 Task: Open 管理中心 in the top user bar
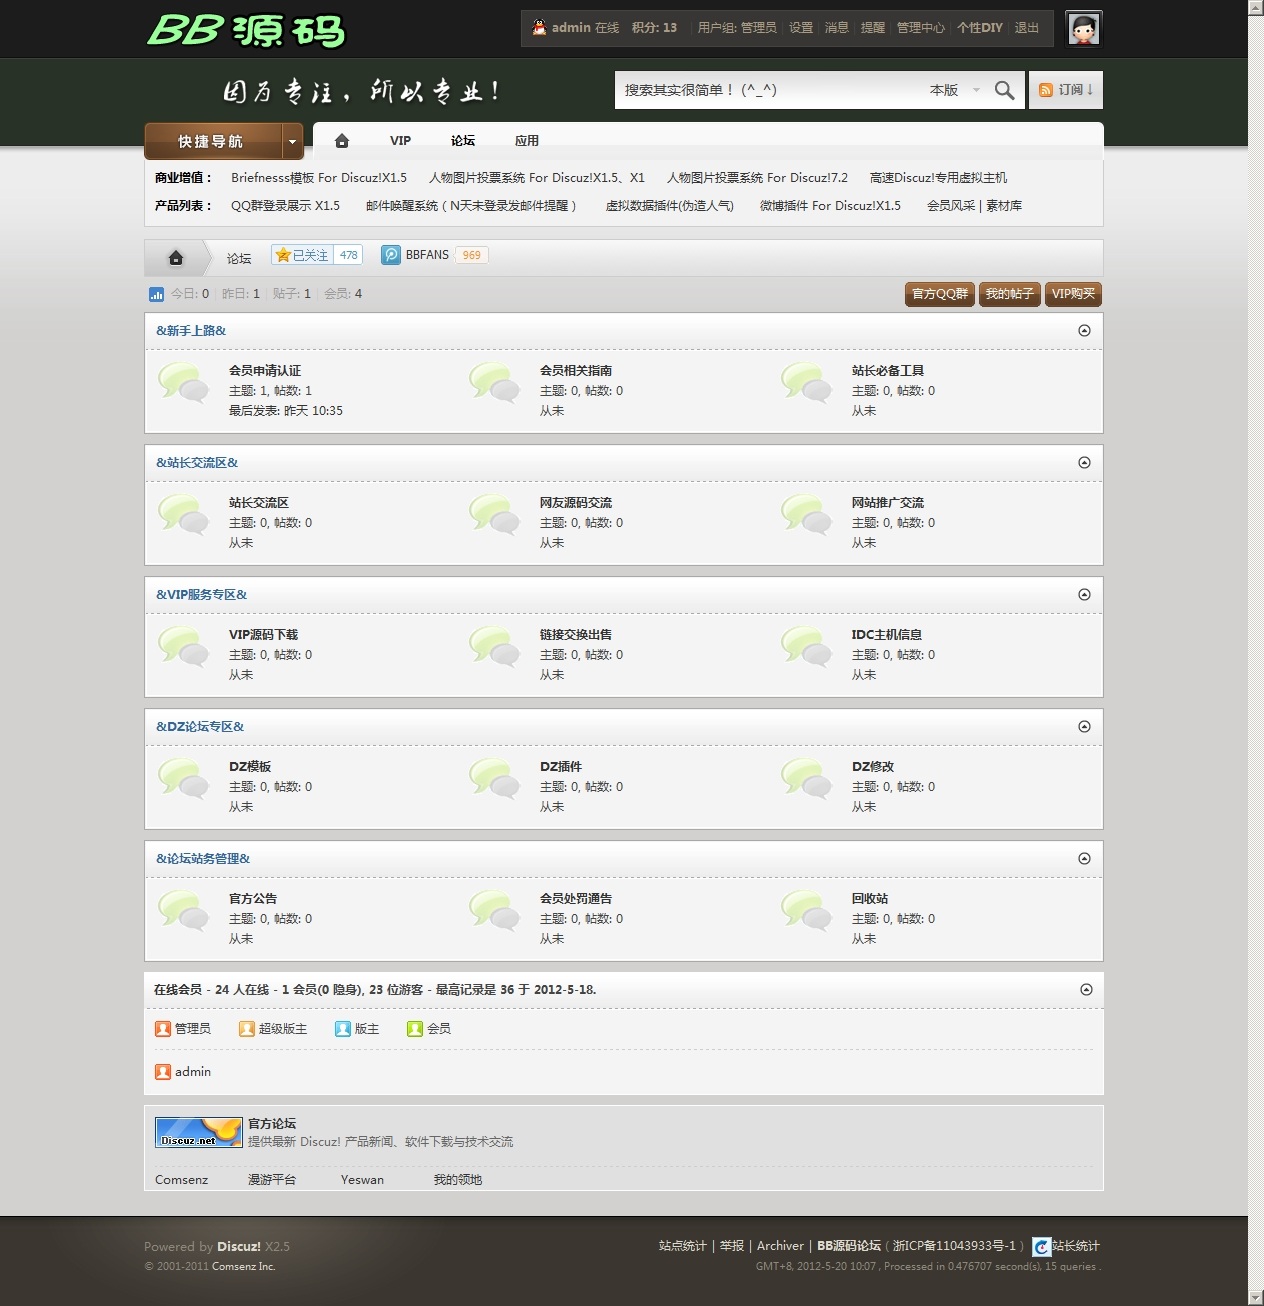click(x=921, y=28)
